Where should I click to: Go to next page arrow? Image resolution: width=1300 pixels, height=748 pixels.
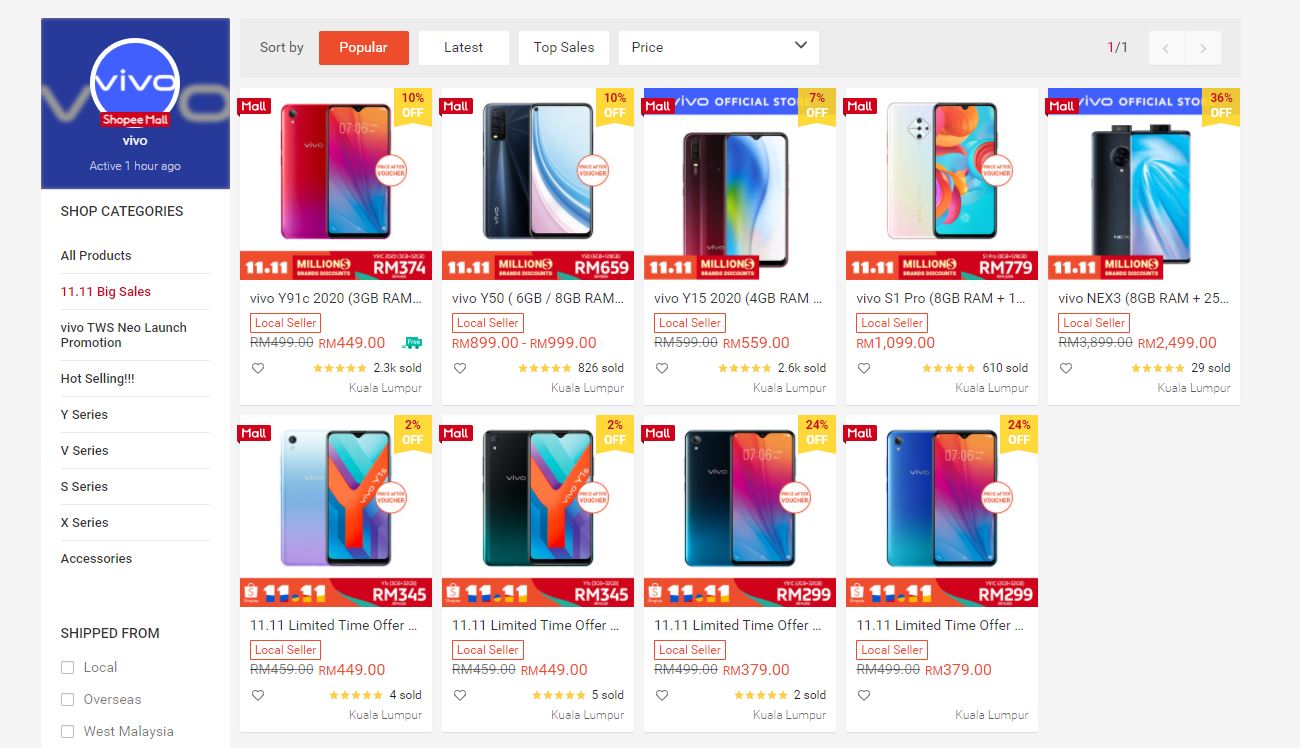[1203, 48]
